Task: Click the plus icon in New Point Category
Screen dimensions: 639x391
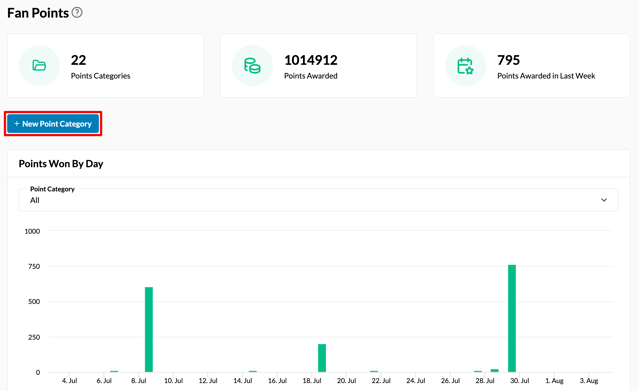Action: tap(17, 124)
